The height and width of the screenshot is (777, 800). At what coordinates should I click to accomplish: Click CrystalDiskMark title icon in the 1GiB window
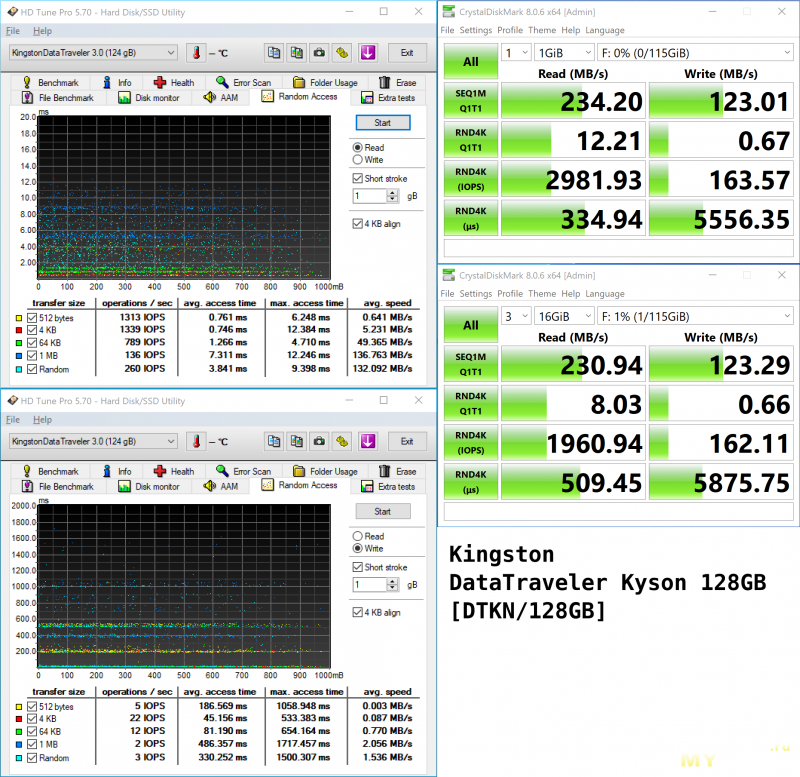pos(448,11)
